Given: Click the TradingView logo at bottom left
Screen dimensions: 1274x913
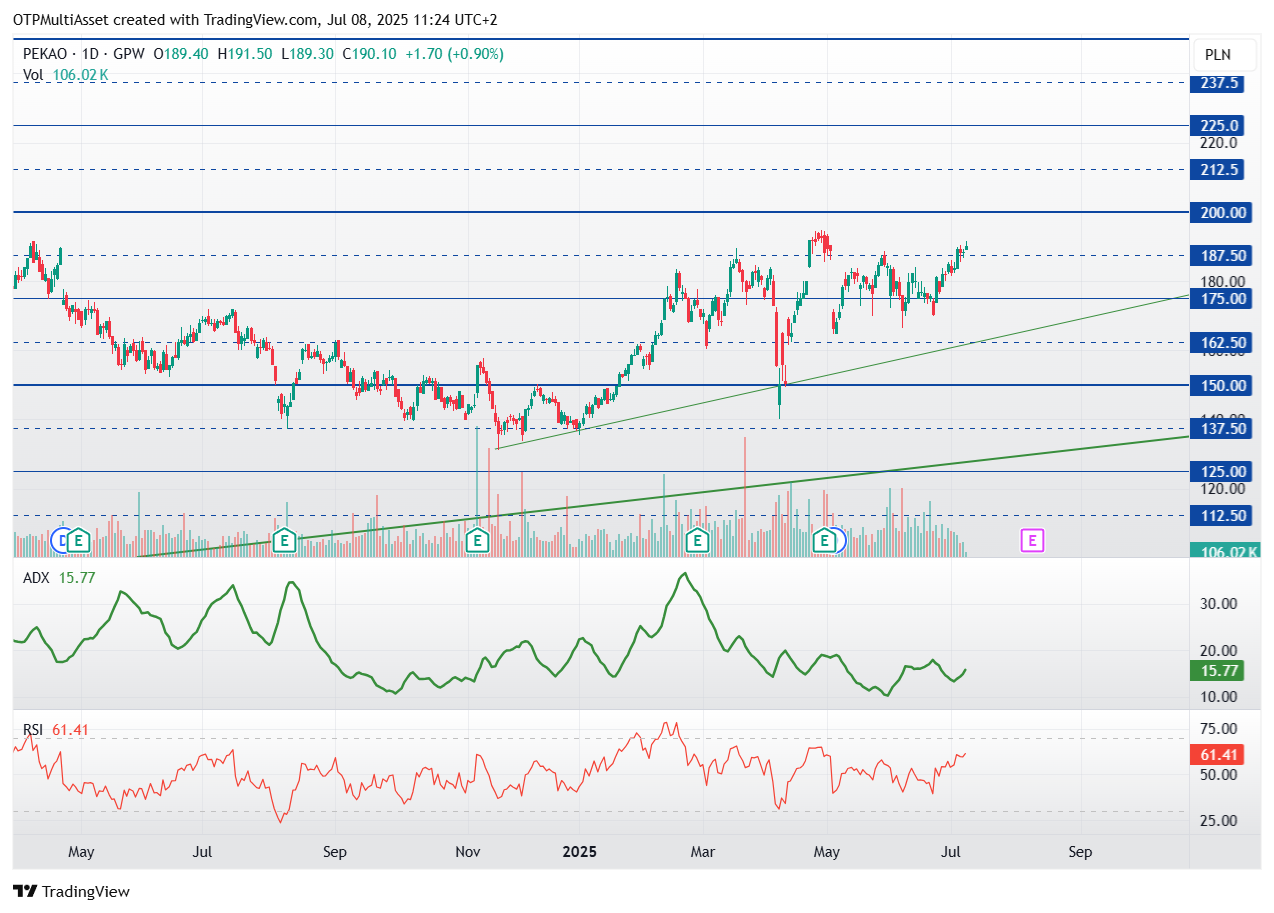Looking at the screenshot, I should [71, 891].
